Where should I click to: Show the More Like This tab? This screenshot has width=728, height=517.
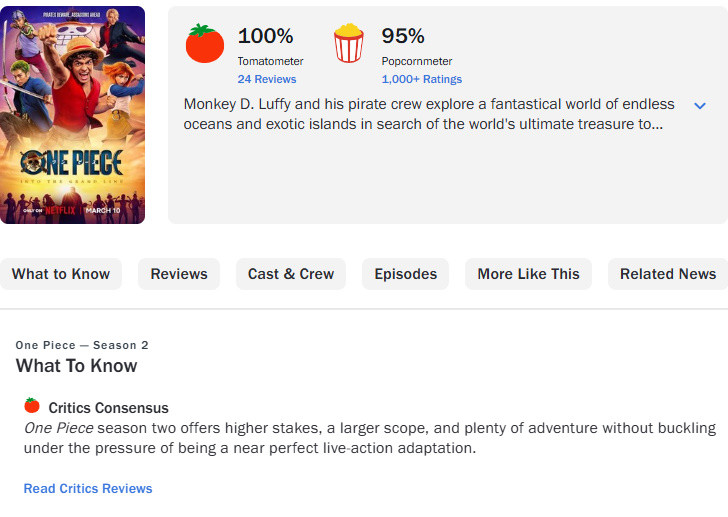[528, 274]
